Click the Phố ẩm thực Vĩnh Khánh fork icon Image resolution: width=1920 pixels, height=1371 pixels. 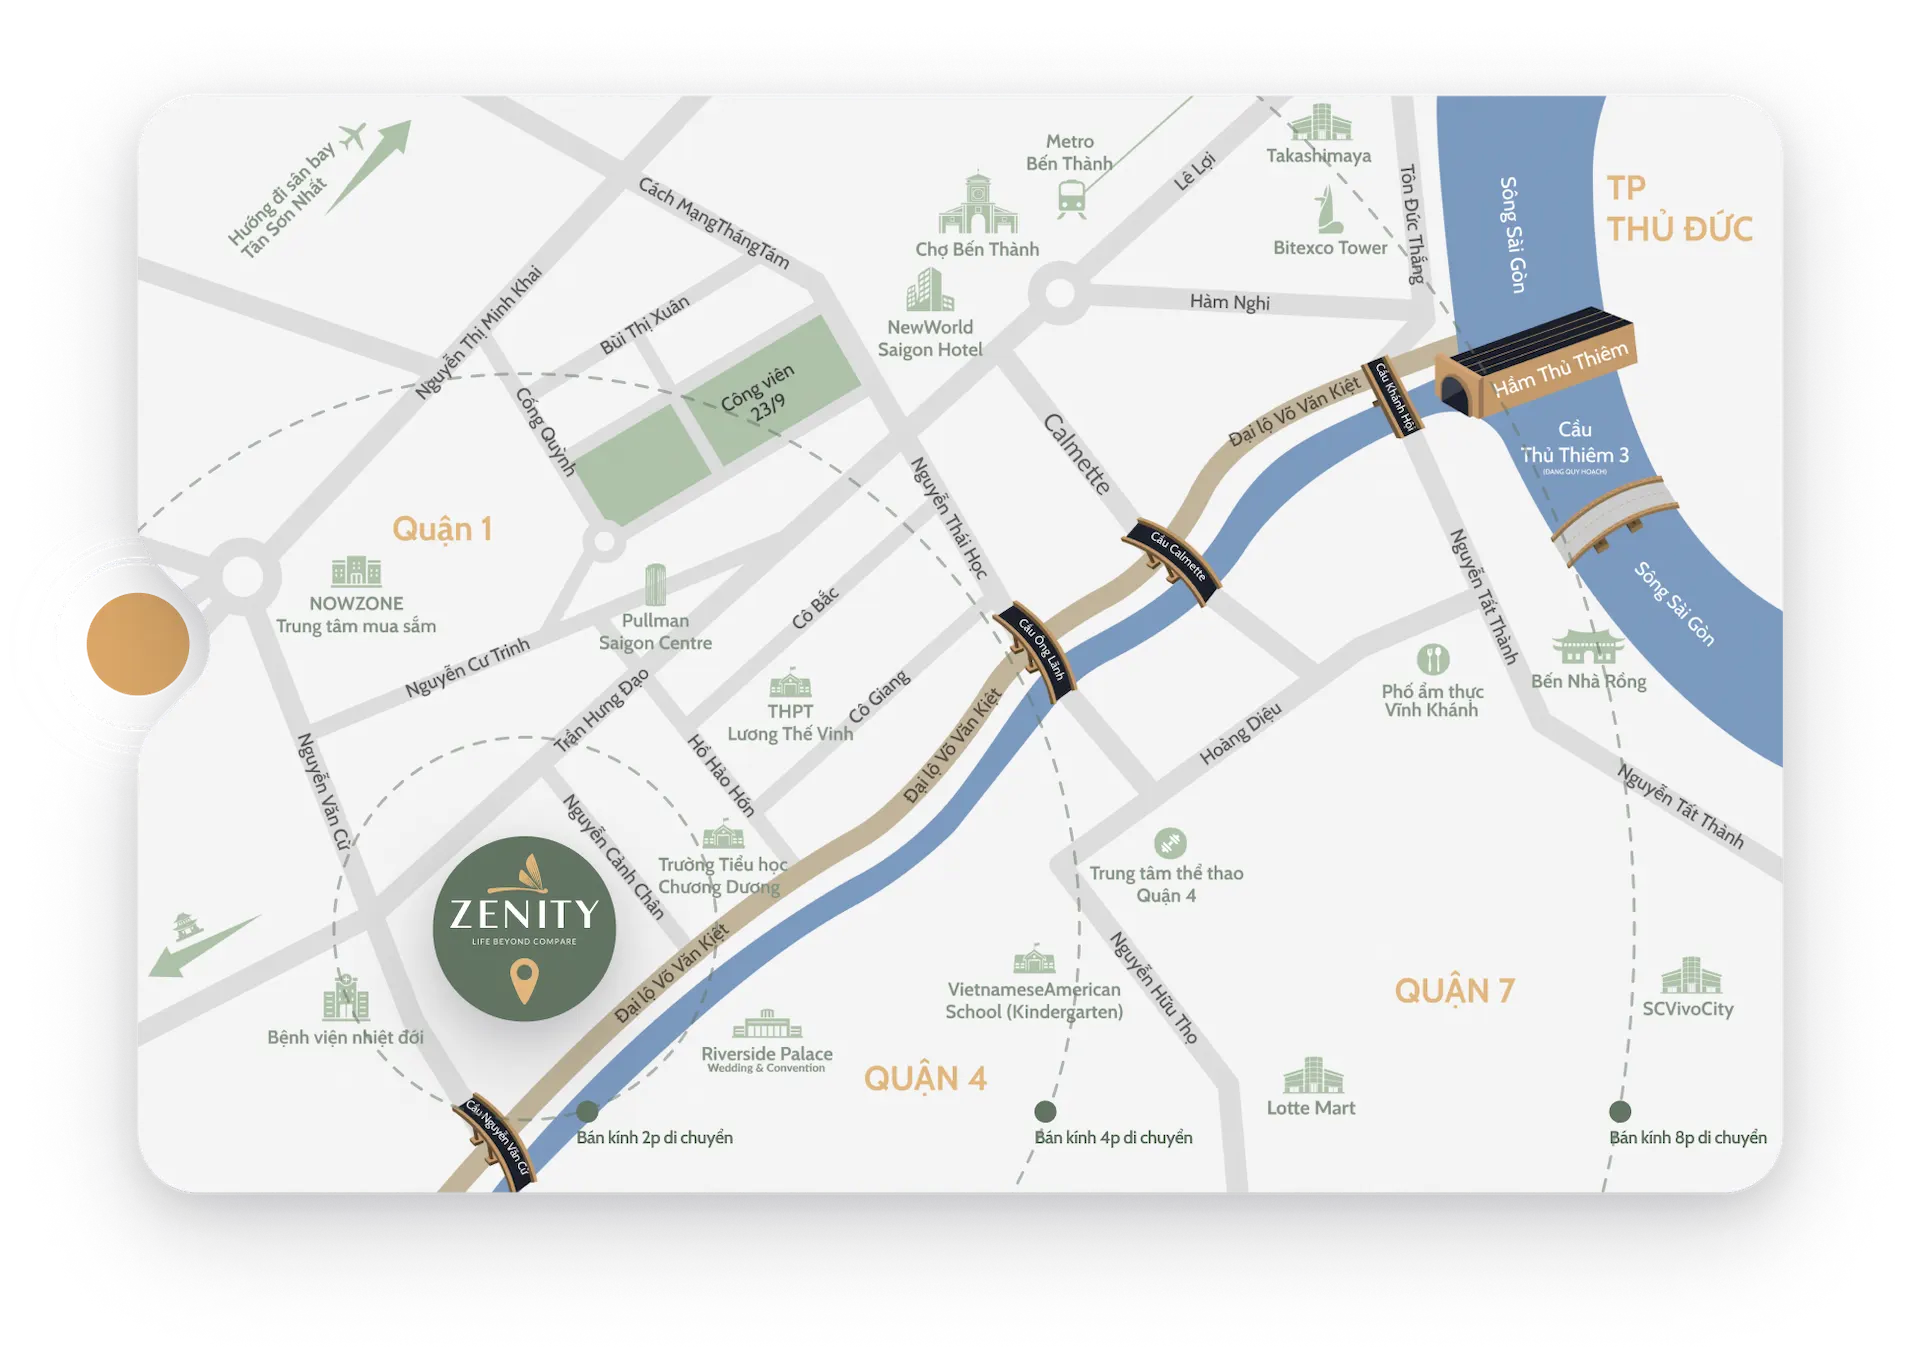click(x=1433, y=659)
